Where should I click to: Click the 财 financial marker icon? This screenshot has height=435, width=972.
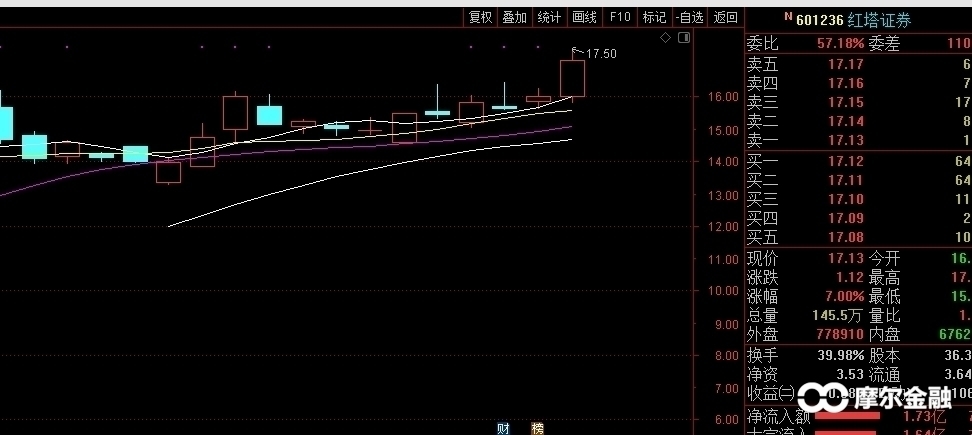[x=503, y=428]
